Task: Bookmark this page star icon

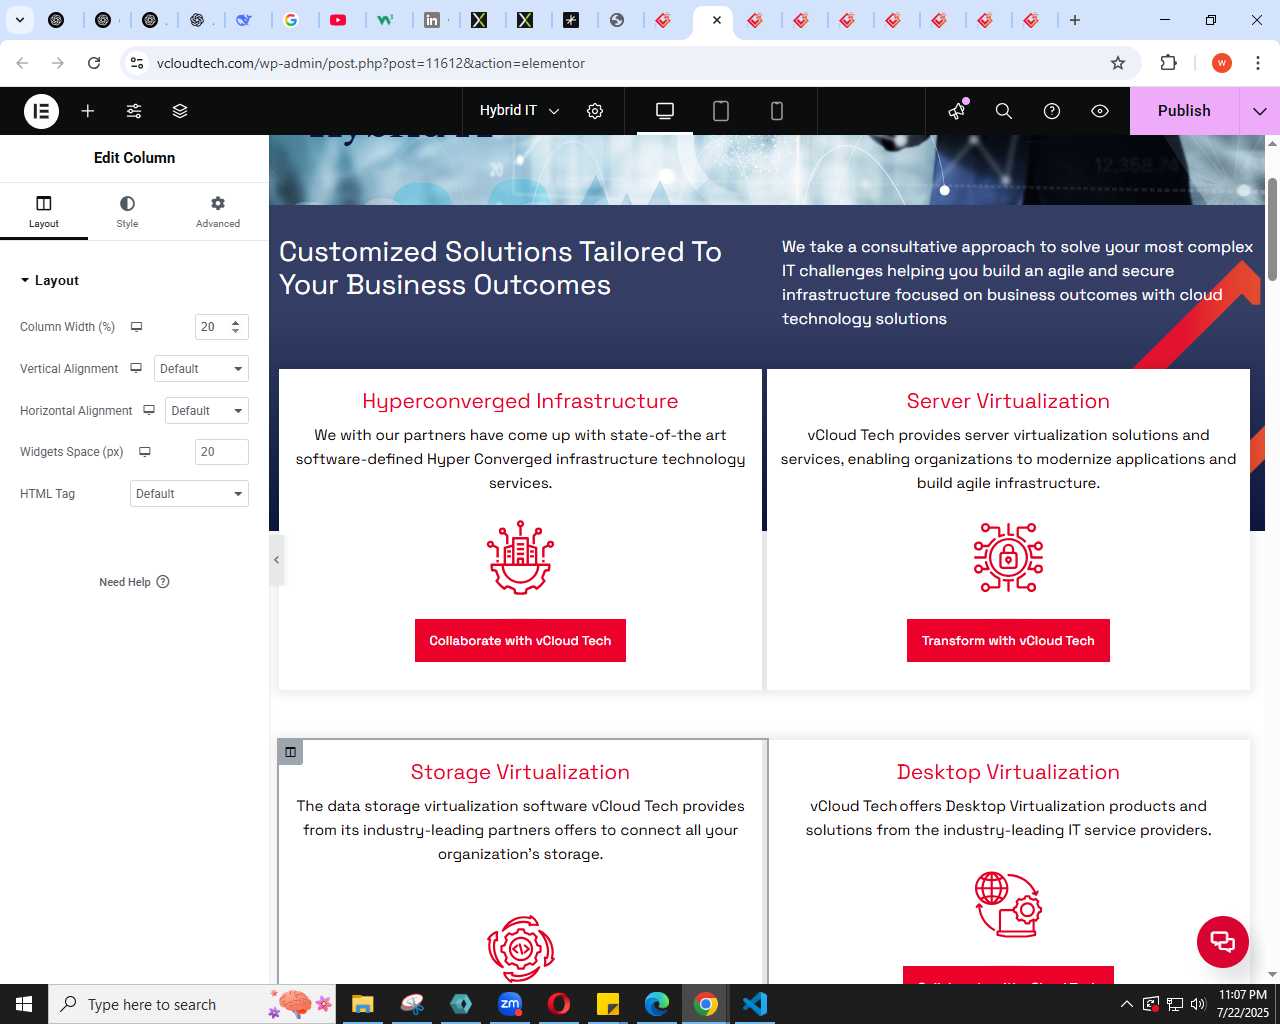Action: pos(1118,63)
